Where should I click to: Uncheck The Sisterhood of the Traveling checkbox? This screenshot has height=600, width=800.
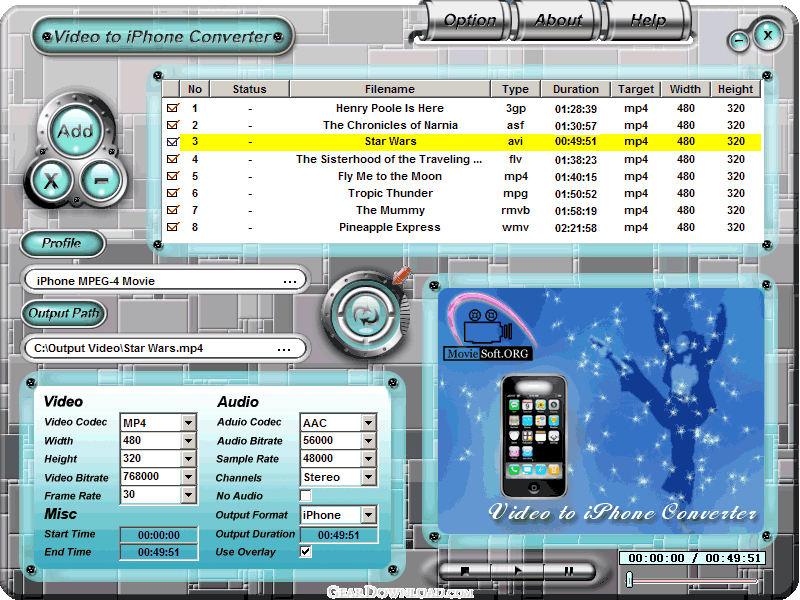click(x=173, y=159)
